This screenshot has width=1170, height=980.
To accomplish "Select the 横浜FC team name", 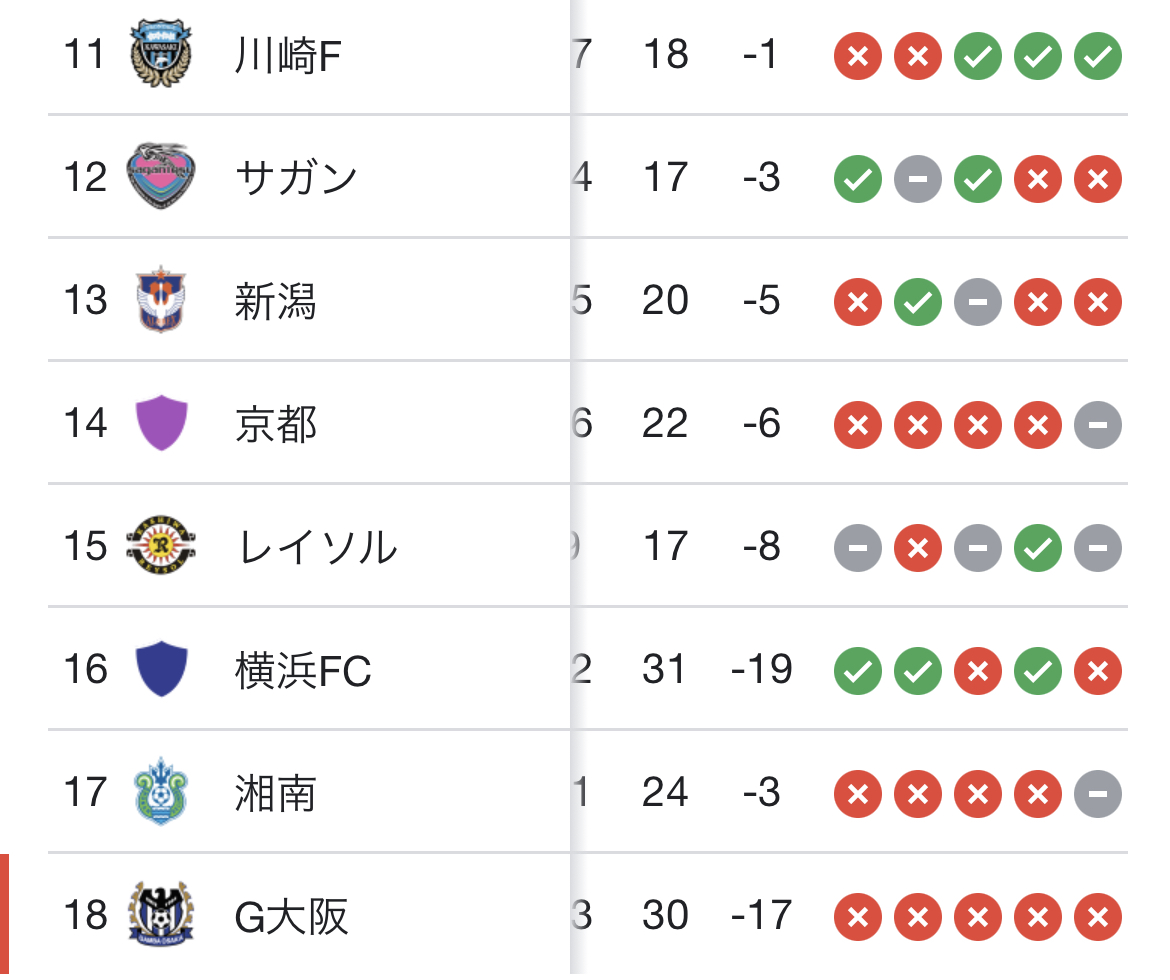I will pos(303,670).
